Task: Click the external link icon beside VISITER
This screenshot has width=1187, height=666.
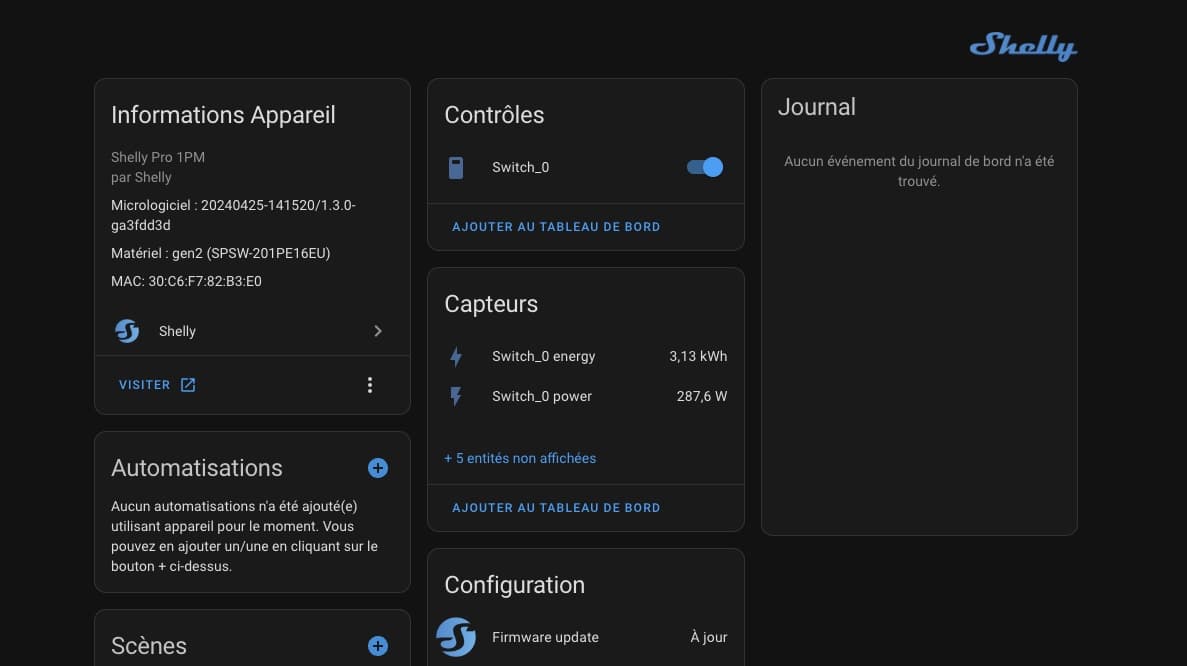Action: coord(188,384)
